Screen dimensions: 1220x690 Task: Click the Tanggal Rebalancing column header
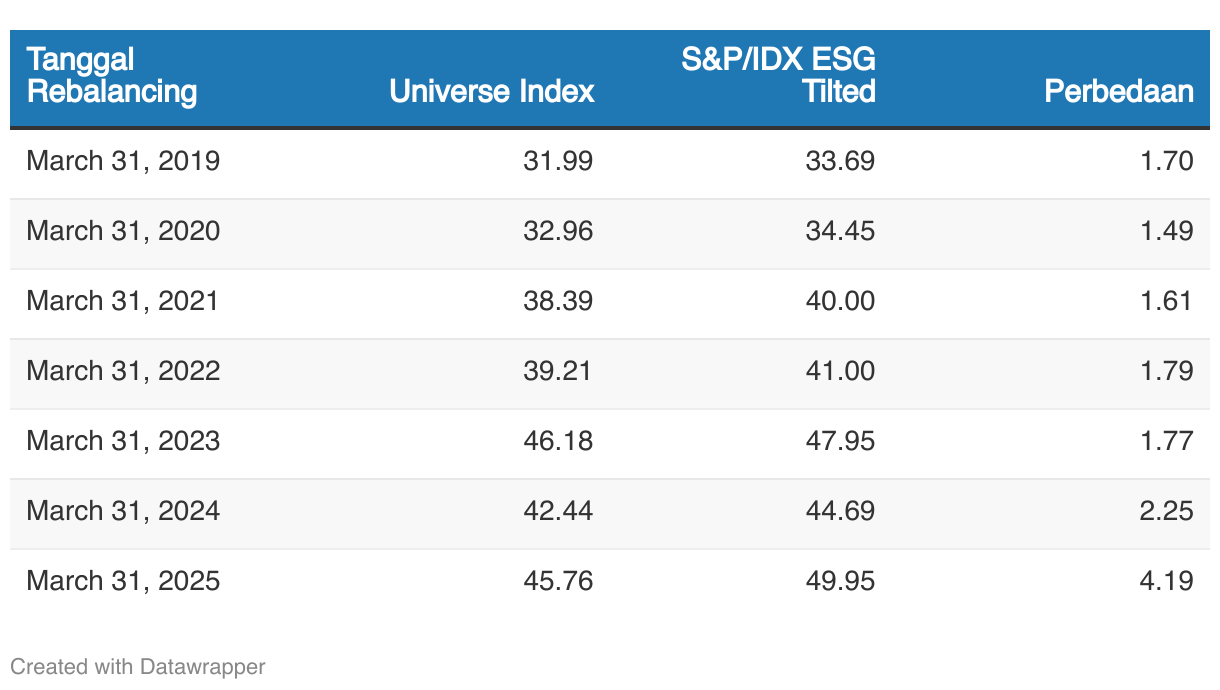pyautogui.click(x=112, y=75)
